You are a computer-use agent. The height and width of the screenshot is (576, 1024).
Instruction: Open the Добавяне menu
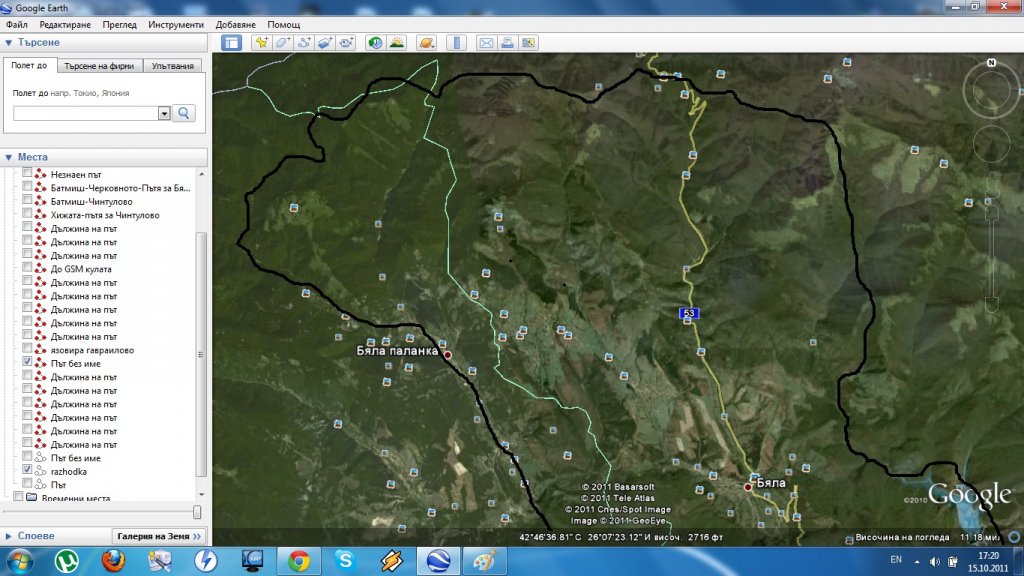[x=236, y=25]
